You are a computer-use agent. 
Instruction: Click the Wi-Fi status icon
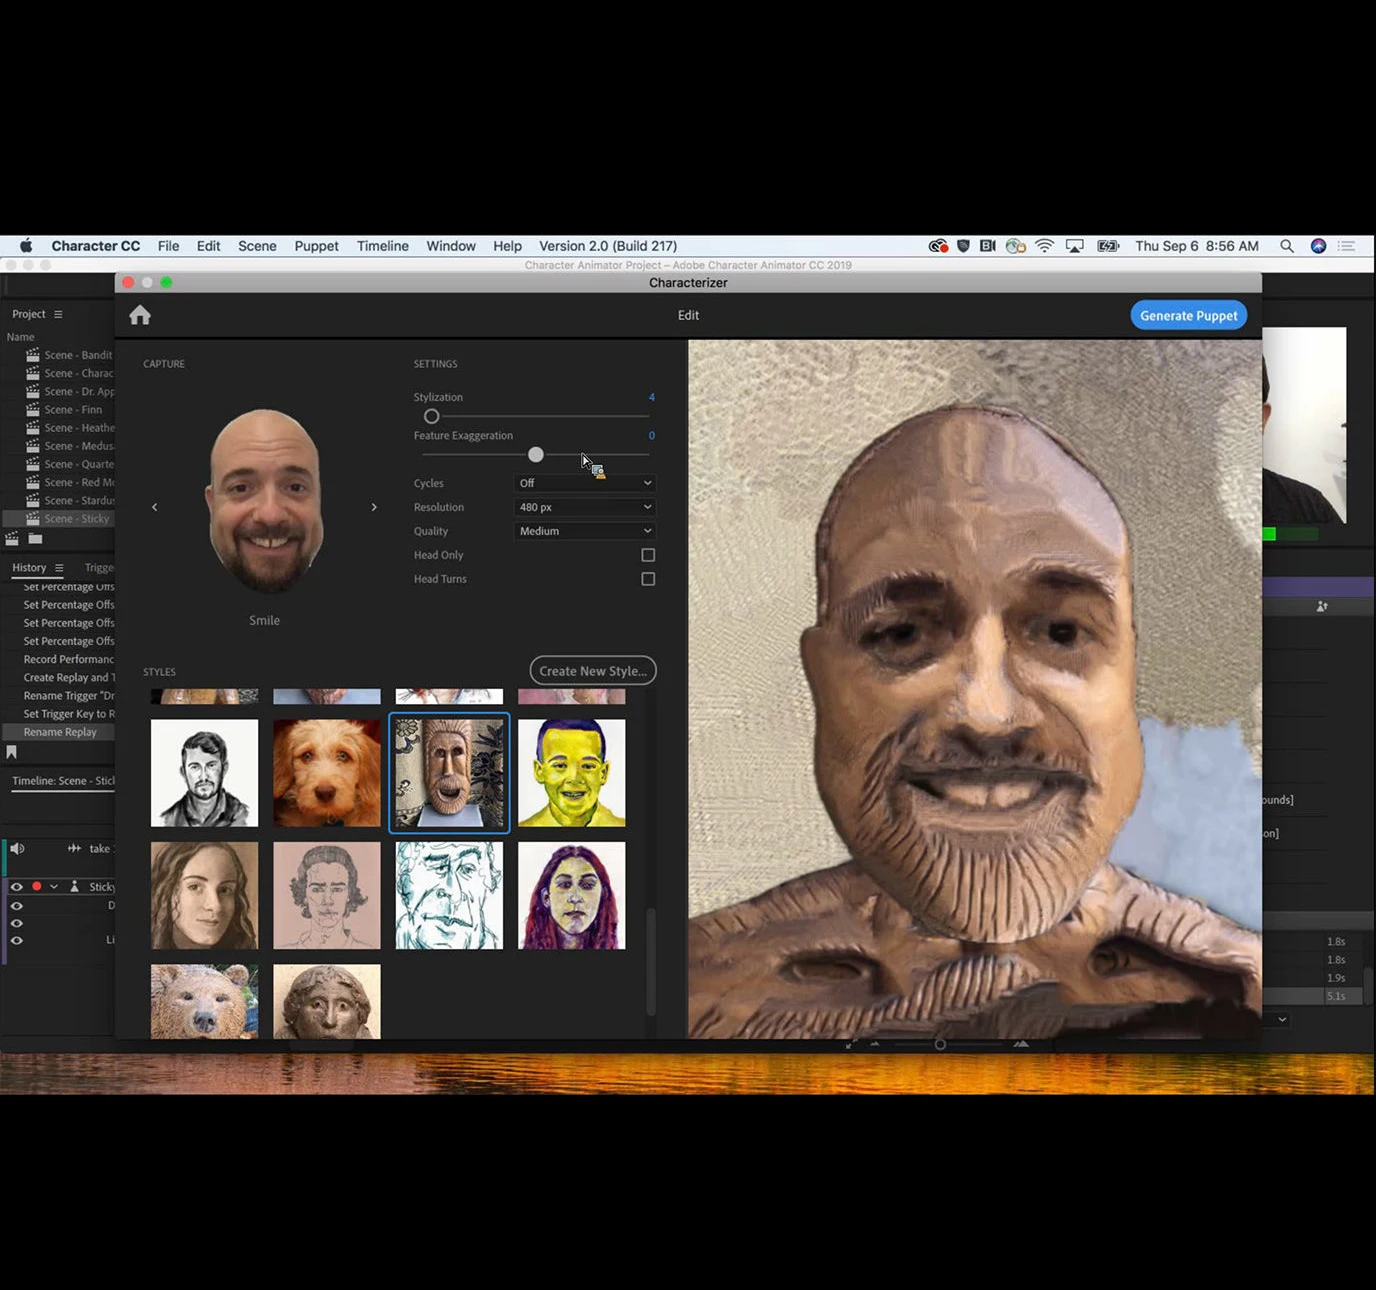pyautogui.click(x=1044, y=246)
